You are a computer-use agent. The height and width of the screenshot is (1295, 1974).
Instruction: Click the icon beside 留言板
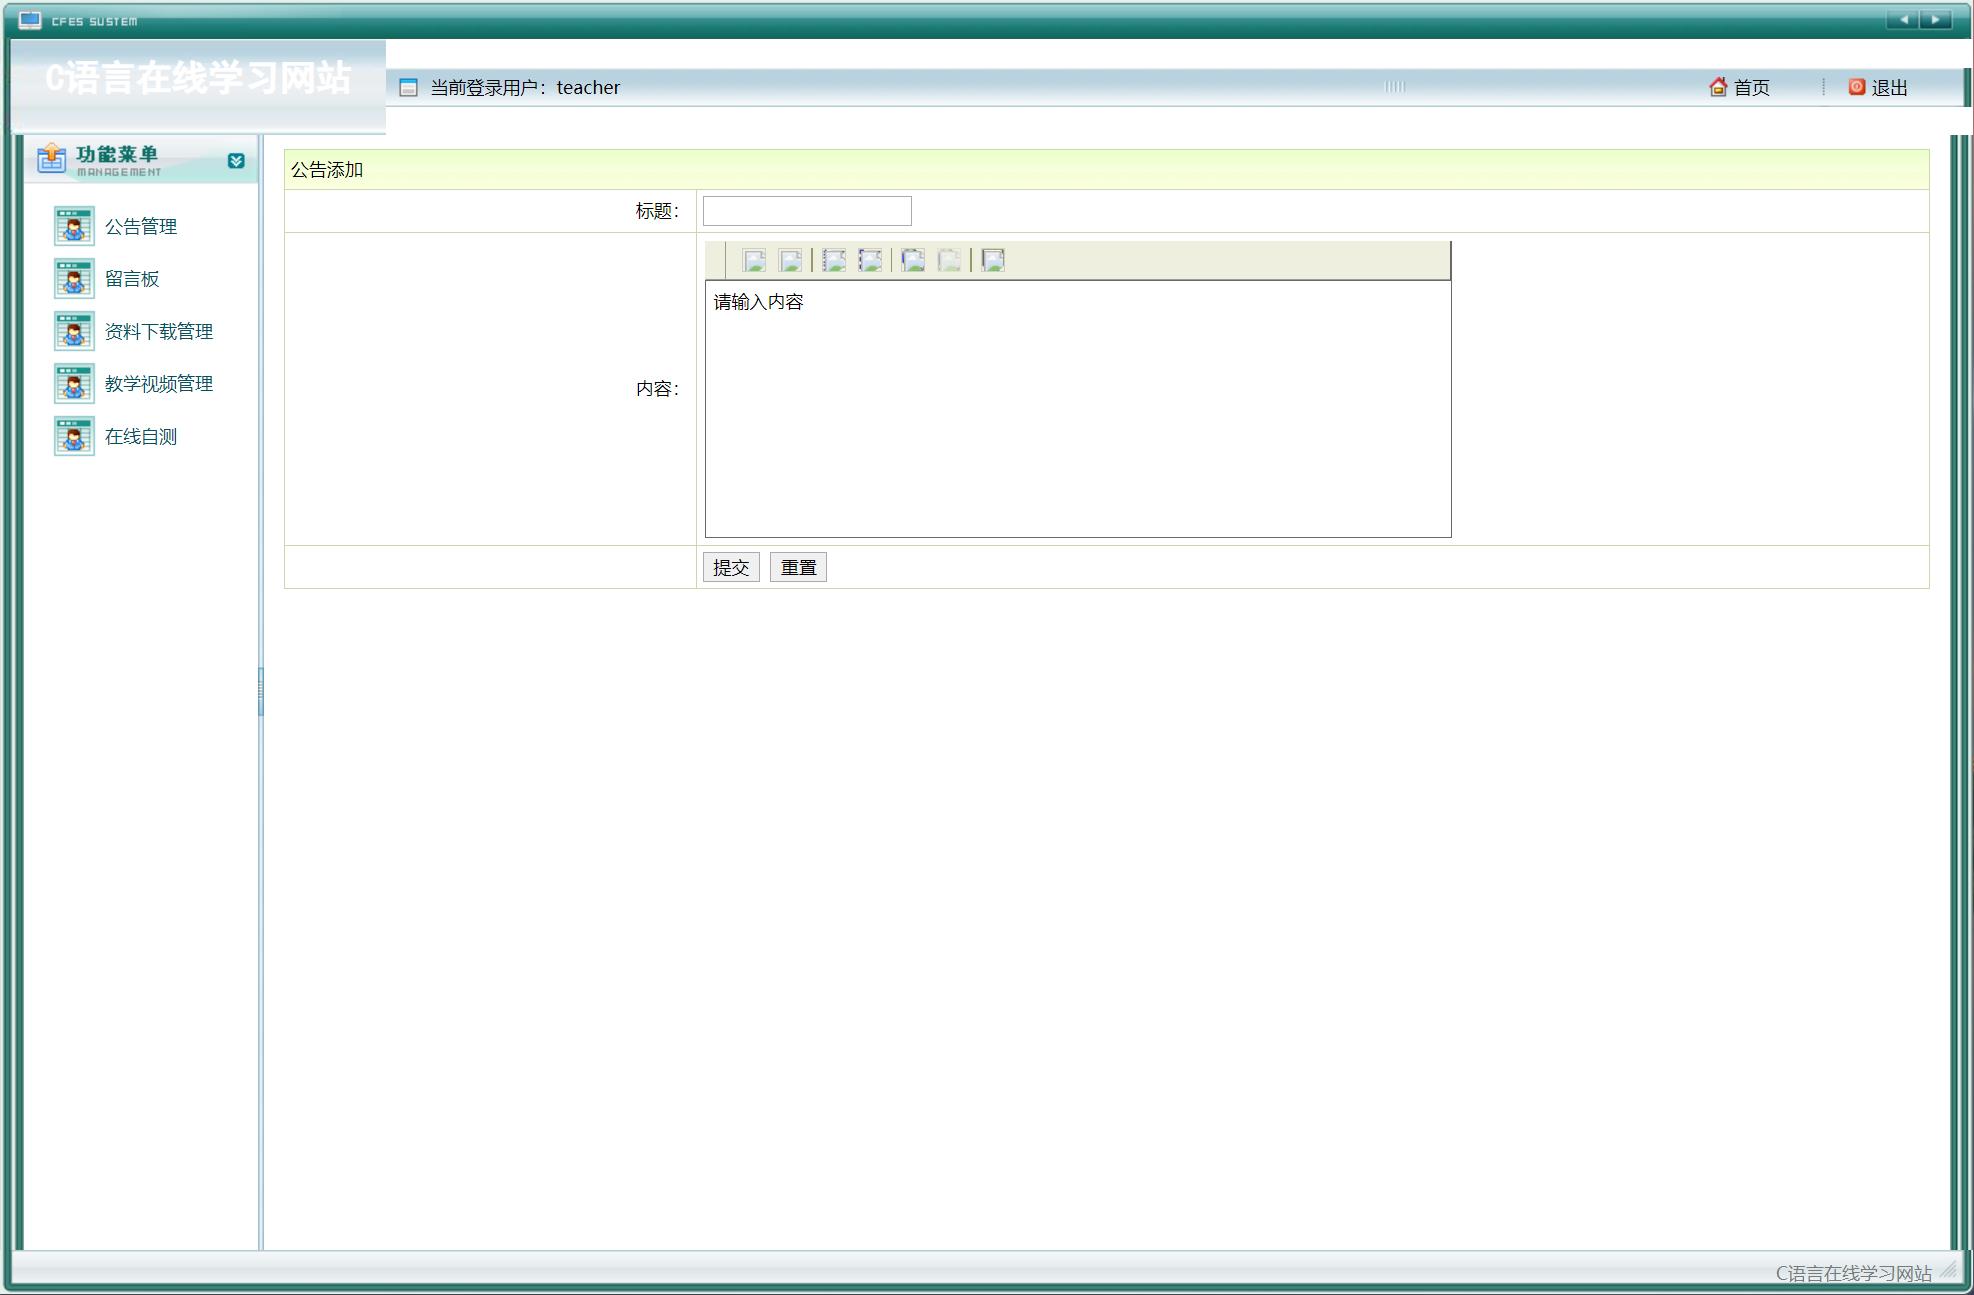[x=74, y=279]
